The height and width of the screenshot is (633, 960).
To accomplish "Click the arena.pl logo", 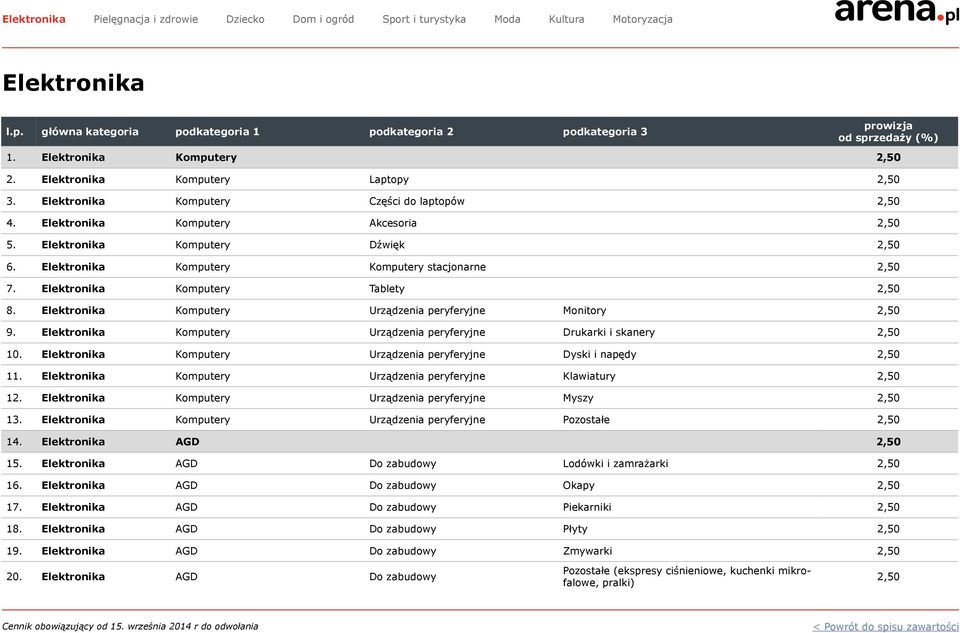I will (896, 11).
